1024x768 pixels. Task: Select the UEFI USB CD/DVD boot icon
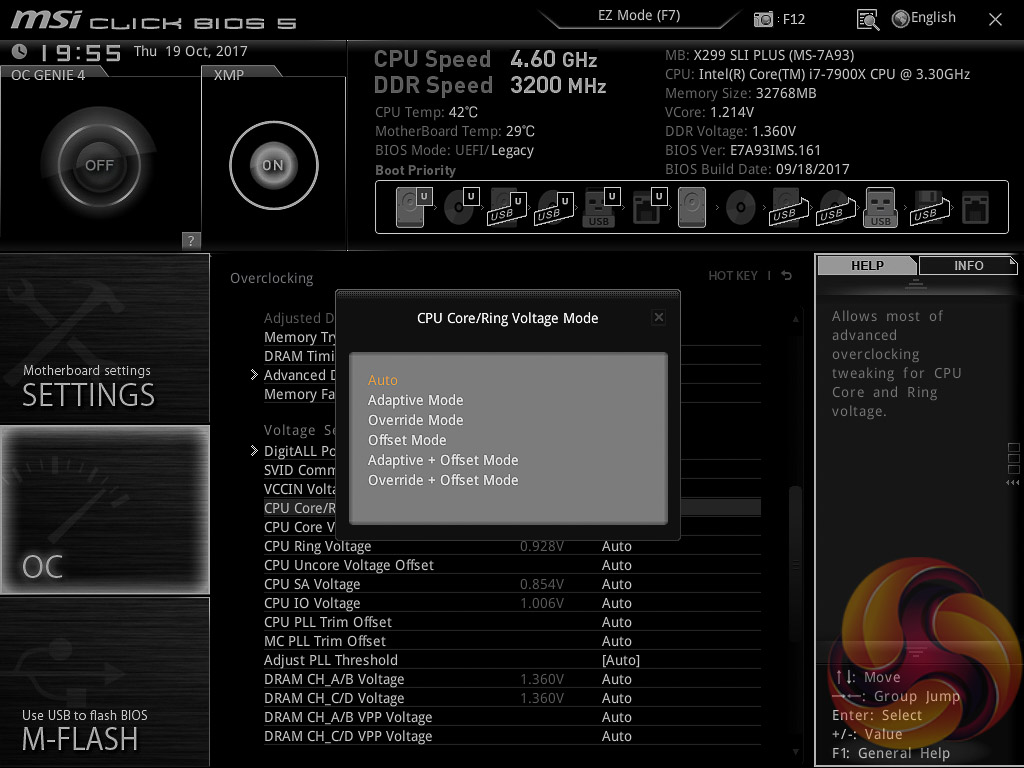pyautogui.click(x=554, y=208)
